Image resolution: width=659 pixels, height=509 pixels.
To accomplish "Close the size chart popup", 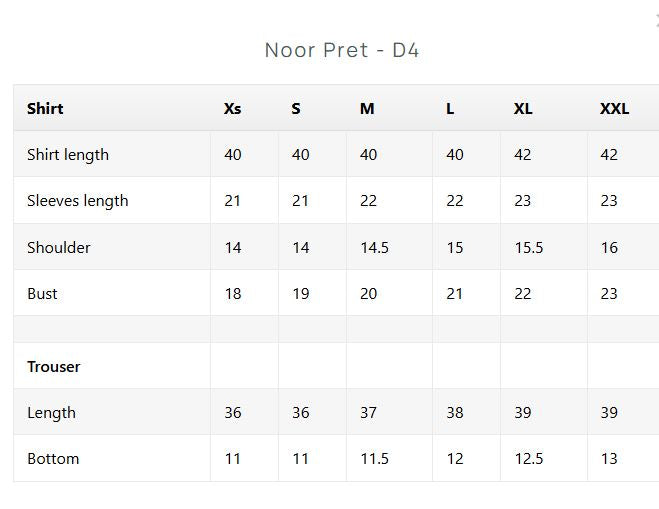I will tap(657, 20).
